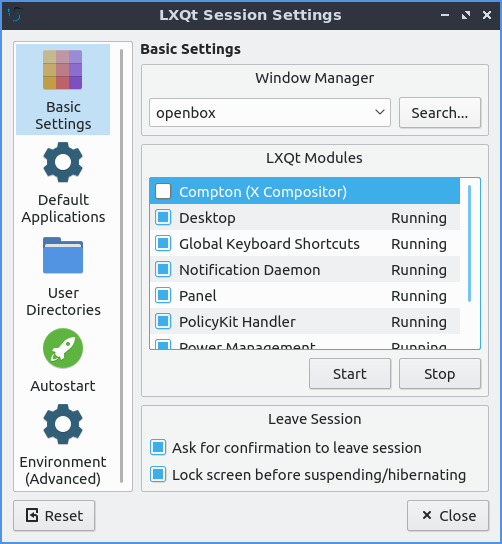Viewport: 502px width, 544px height.
Task: Select the Panel module row
Action: click(x=305, y=296)
